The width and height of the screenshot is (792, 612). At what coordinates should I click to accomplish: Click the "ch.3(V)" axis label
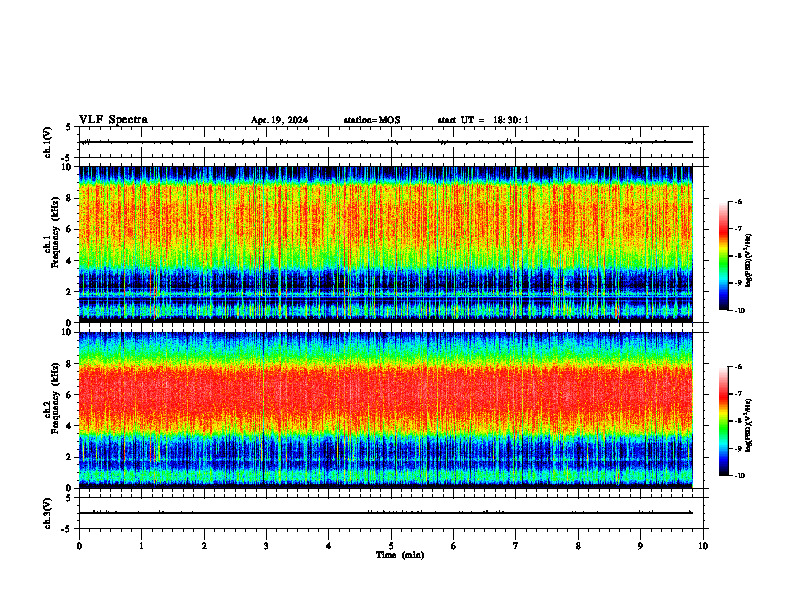[x=47, y=513]
